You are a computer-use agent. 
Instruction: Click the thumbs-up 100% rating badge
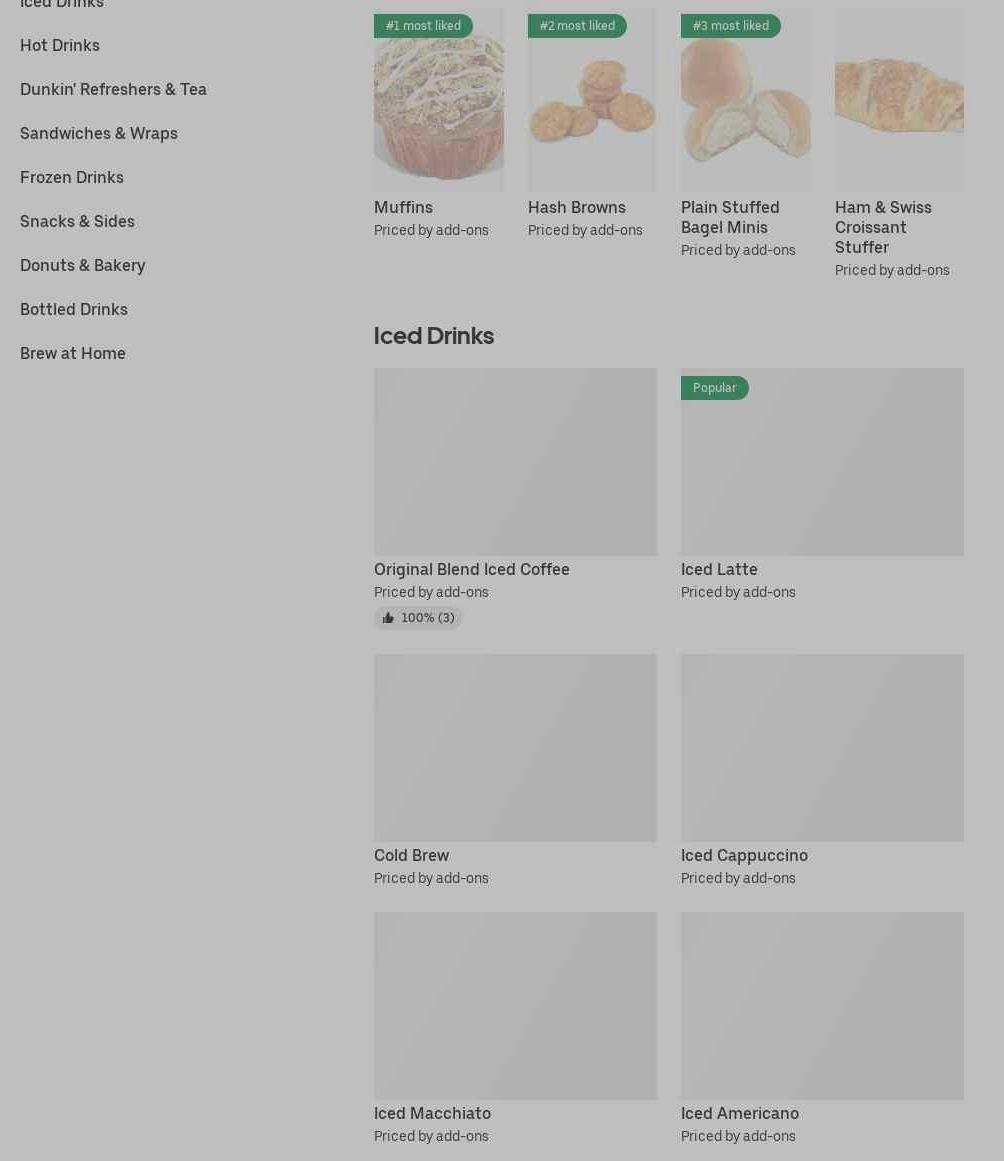click(x=418, y=618)
